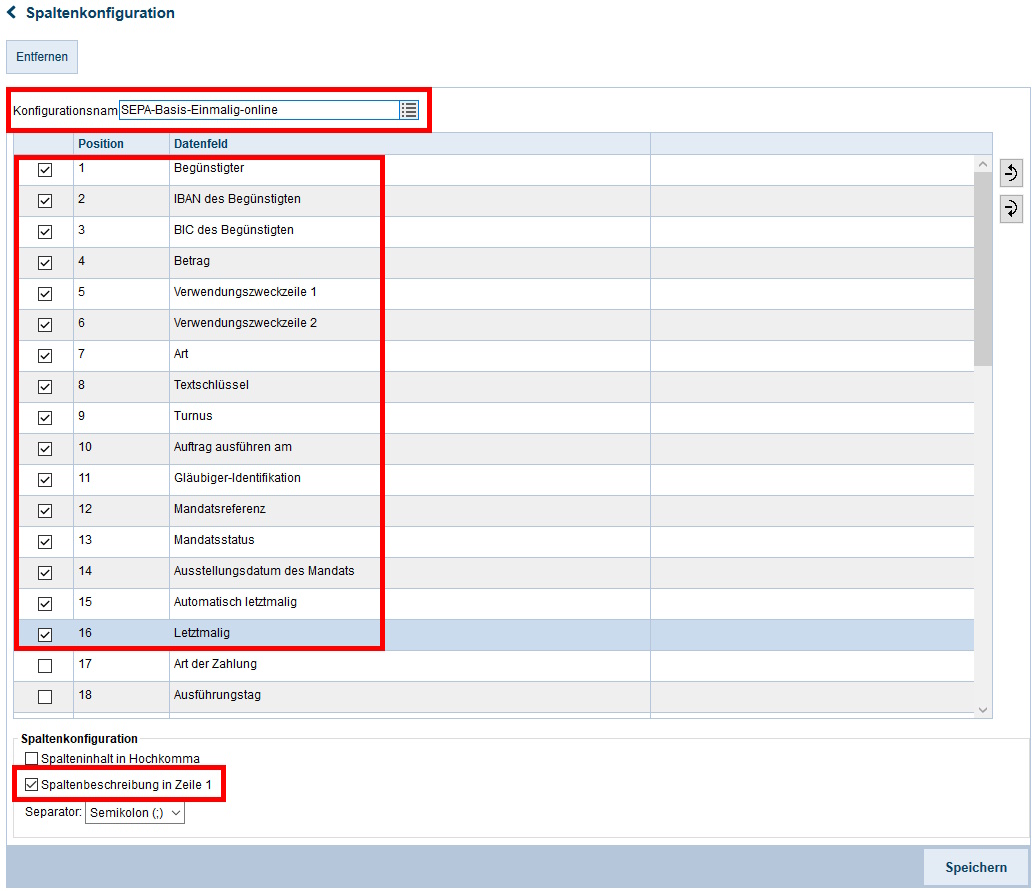This screenshot has height=891, width=1034.
Task: Select the Mandatsreferenz text
Action: (x=220, y=509)
